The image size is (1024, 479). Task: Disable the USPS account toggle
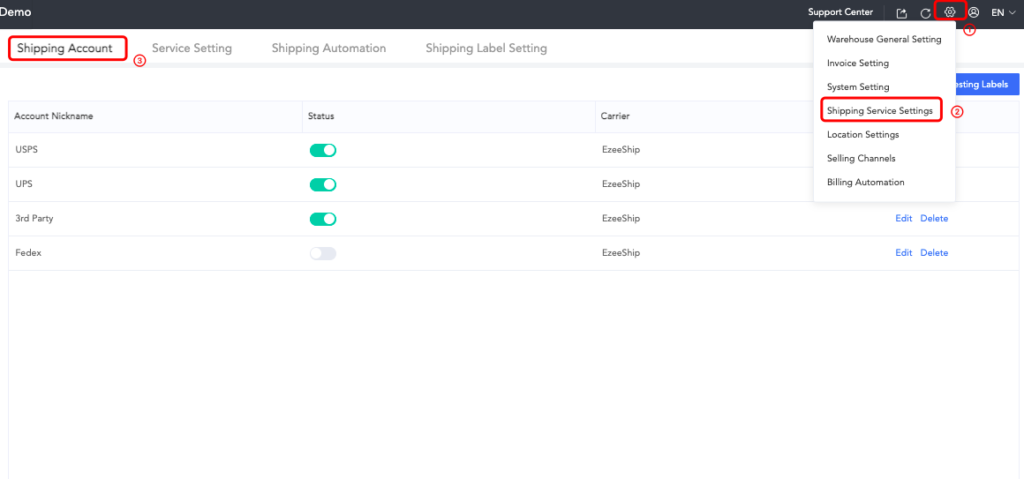pos(323,150)
